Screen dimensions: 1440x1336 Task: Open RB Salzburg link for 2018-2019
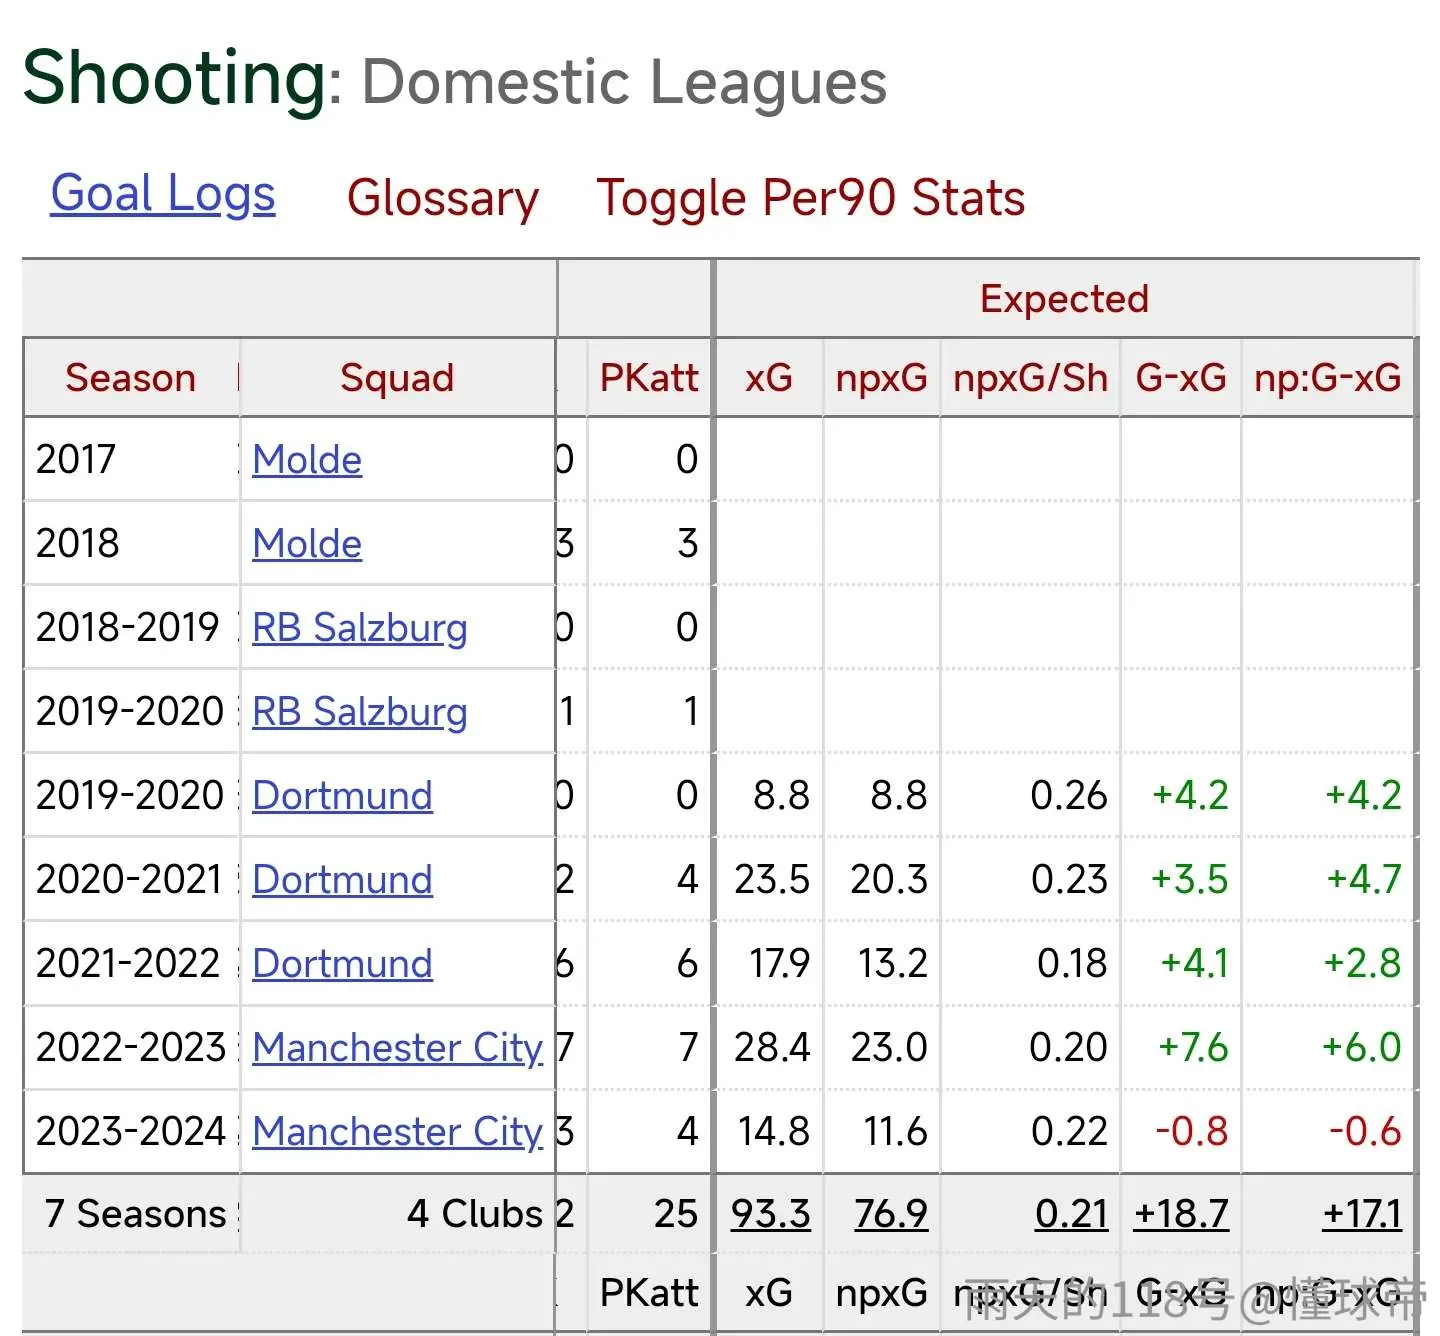360,628
